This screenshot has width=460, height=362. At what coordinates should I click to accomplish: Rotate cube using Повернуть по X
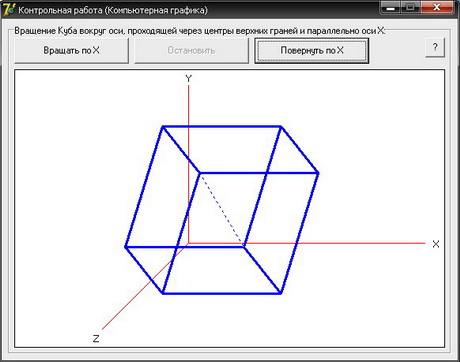[x=312, y=50]
